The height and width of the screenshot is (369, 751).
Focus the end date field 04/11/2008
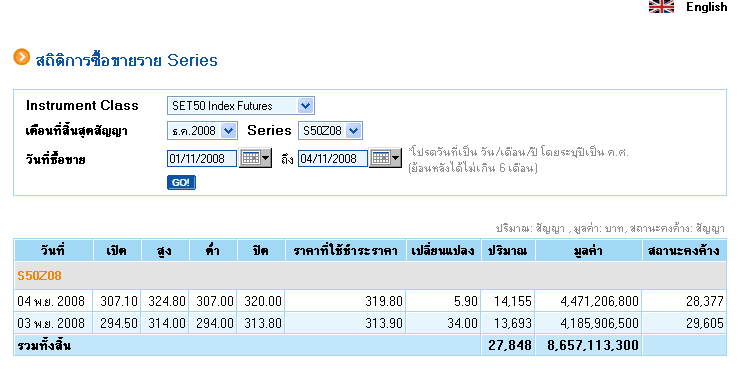point(333,159)
